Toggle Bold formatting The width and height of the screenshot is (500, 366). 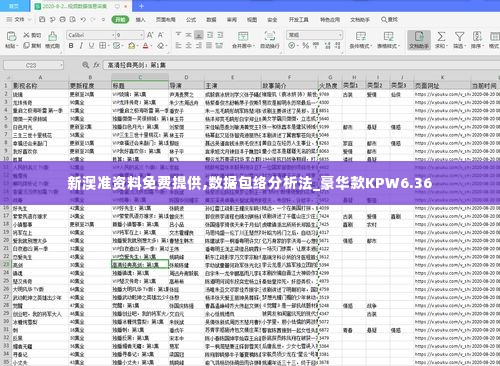[71, 46]
